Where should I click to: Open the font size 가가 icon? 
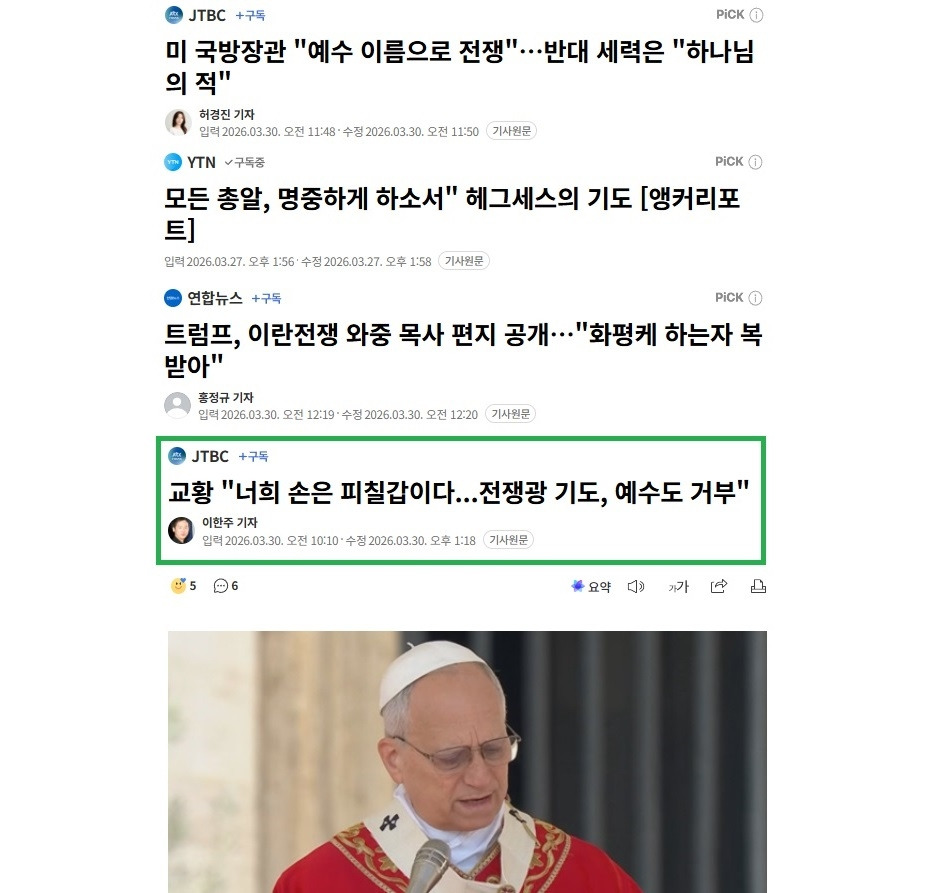pyautogui.click(x=678, y=587)
